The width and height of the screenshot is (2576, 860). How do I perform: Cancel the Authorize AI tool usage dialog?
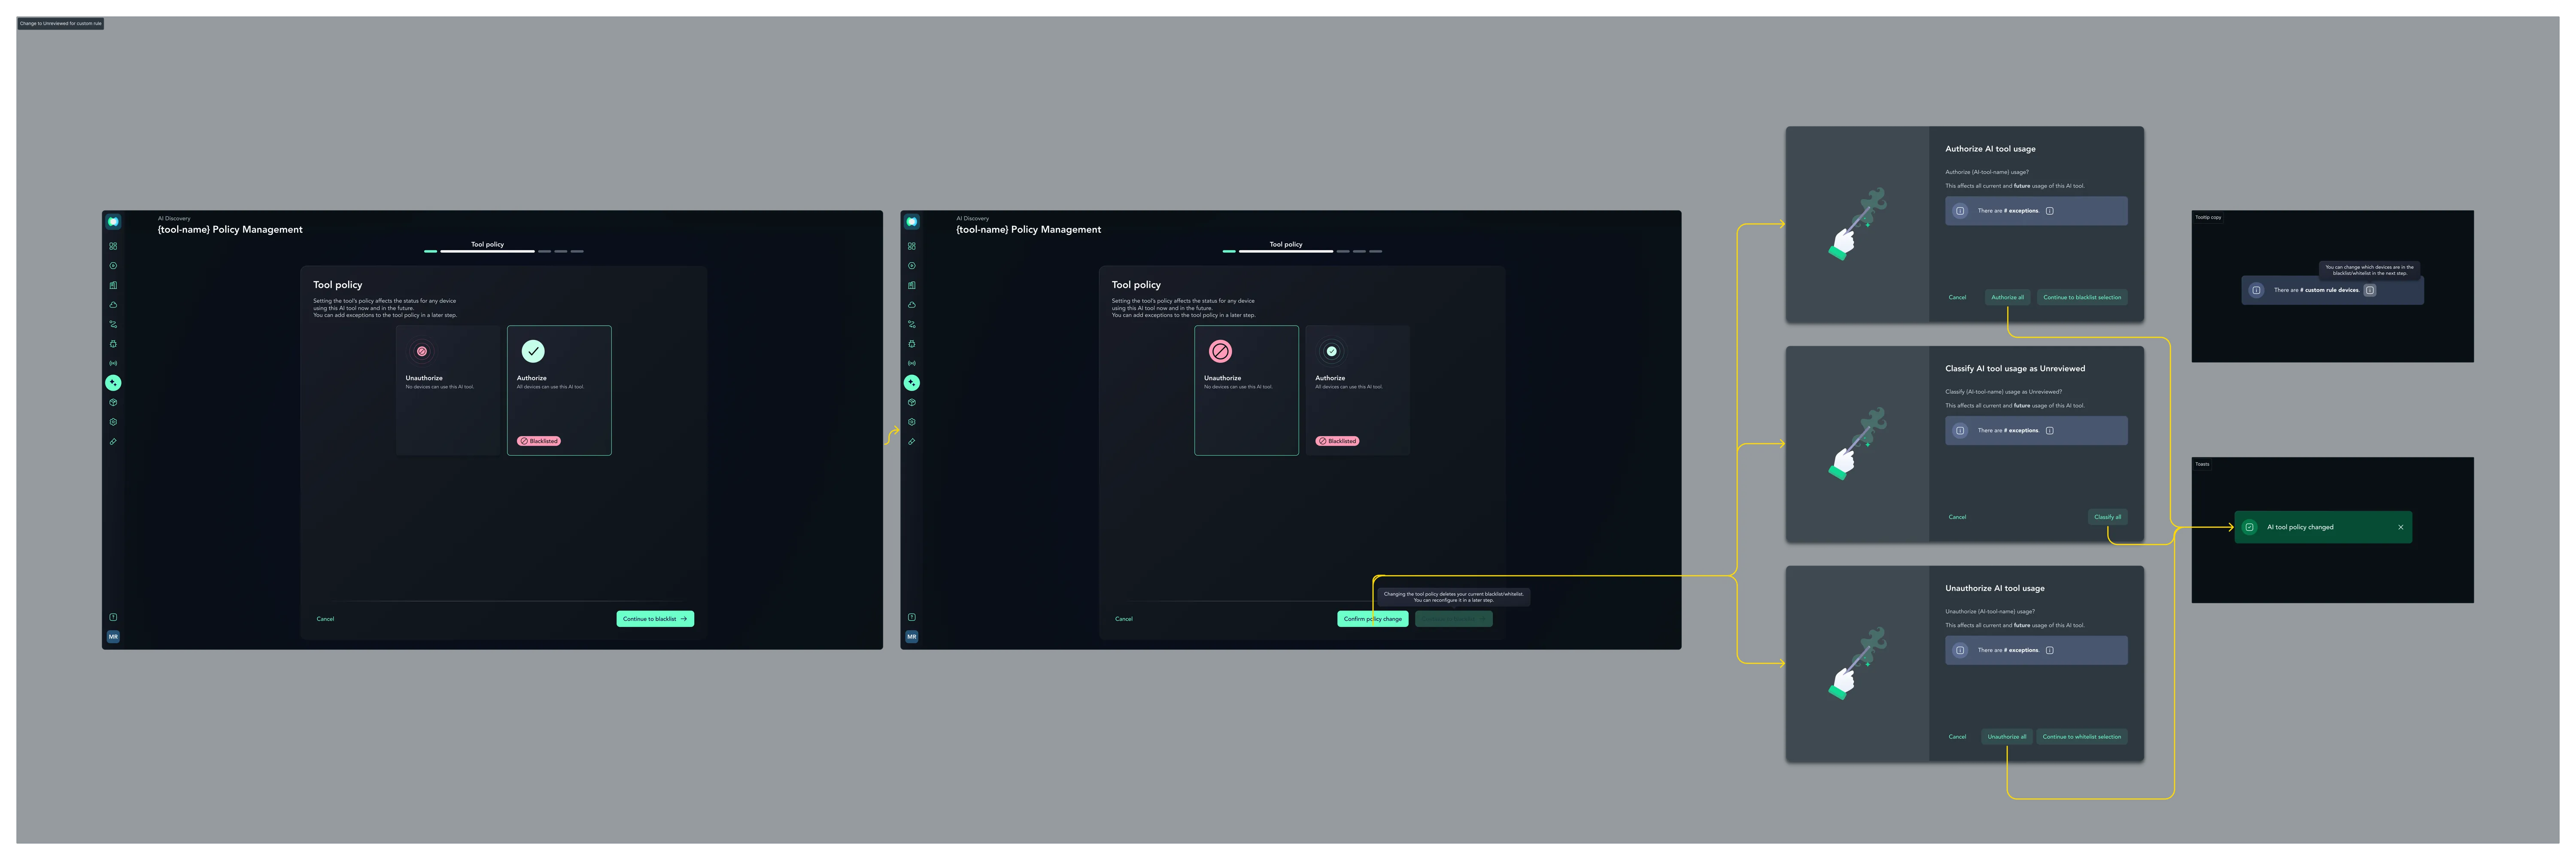(x=1957, y=297)
